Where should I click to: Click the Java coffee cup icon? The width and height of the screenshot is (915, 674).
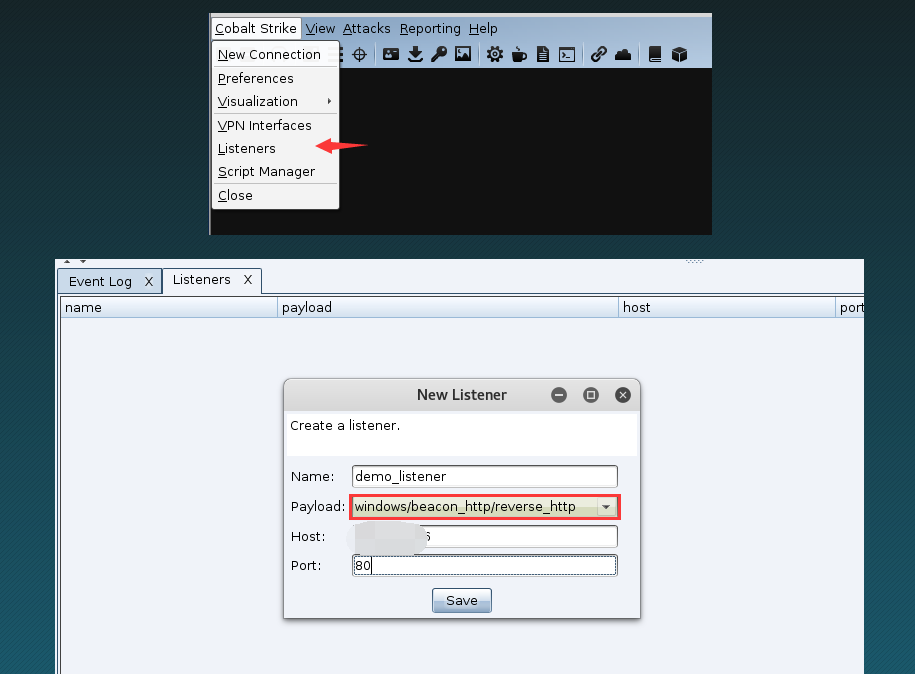[x=519, y=55]
